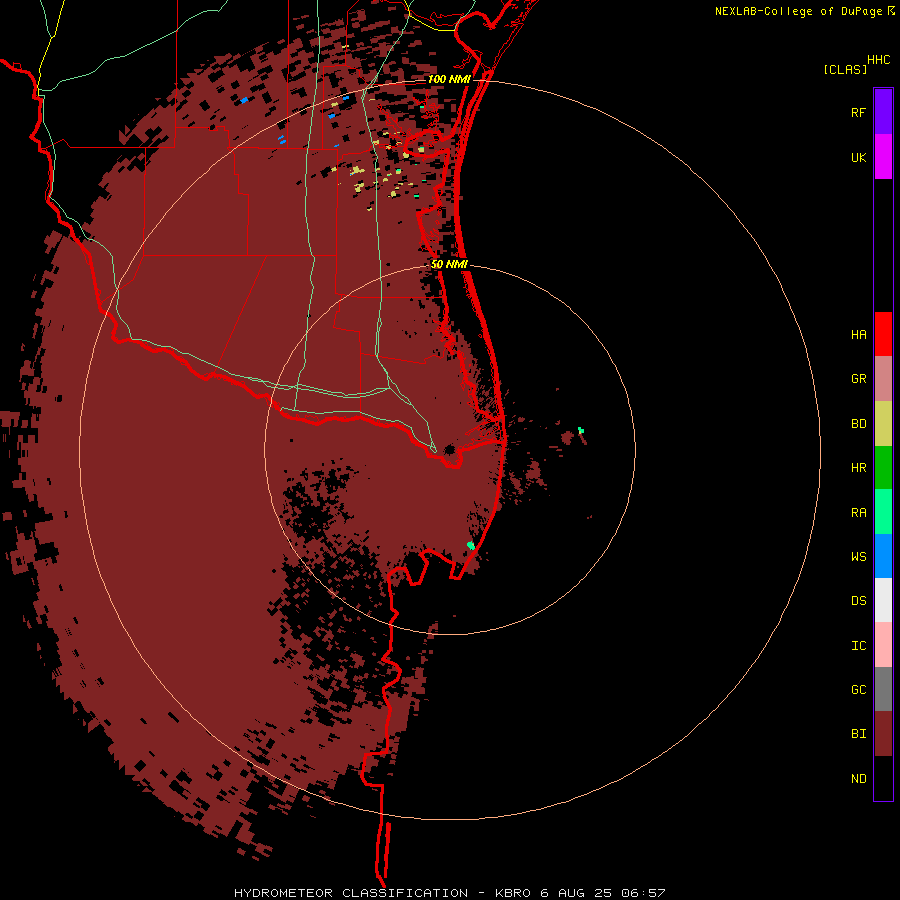Click the KBRO radar site center dot
Screen dimensions: 900x900
(449, 449)
